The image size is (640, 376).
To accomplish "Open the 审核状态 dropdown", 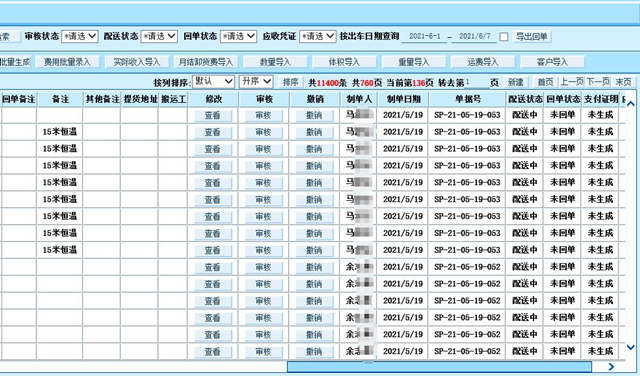I will 80,36.
